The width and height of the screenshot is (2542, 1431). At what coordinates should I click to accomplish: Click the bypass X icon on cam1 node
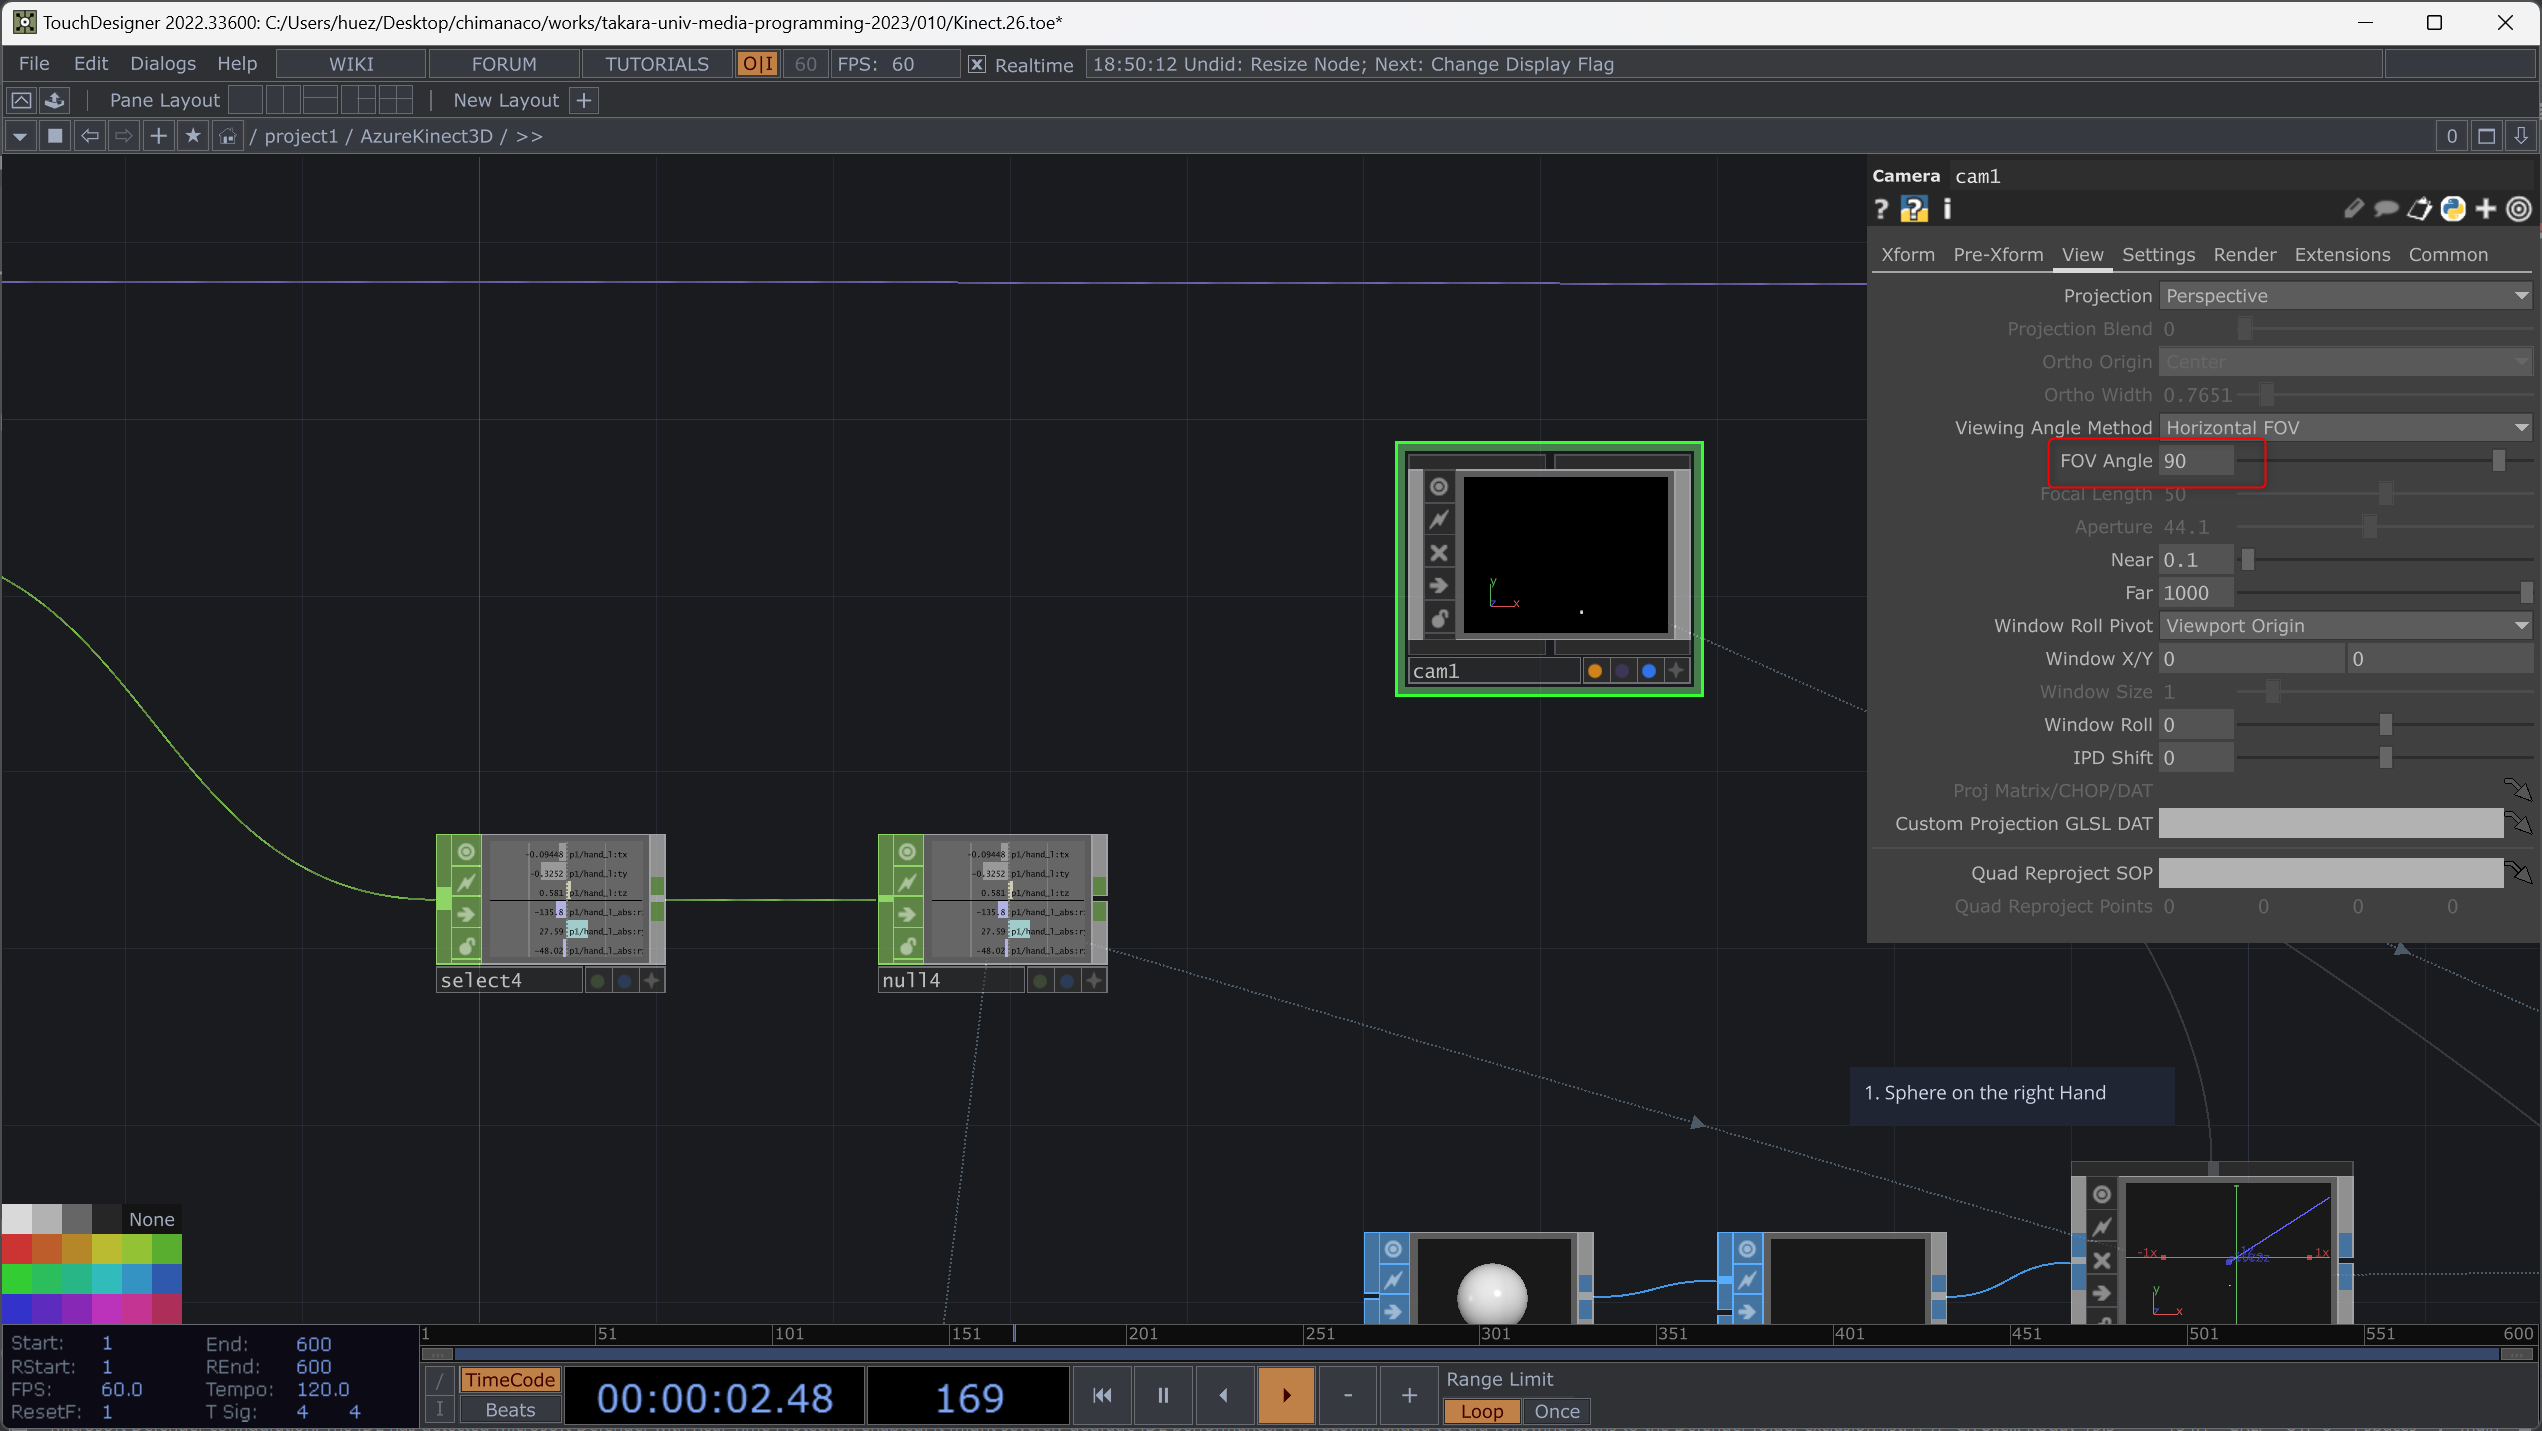(1438, 553)
